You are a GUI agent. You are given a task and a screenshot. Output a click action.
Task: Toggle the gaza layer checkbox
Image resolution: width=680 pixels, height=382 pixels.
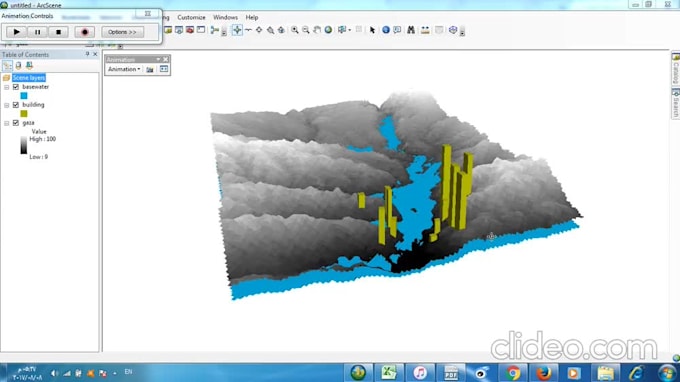pos(16,123)
